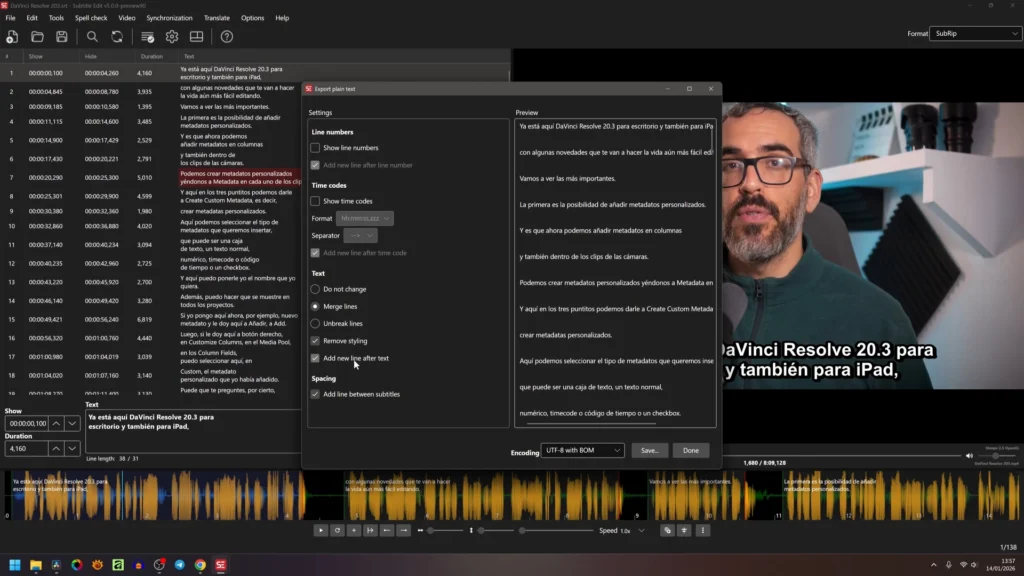Click the volume speaker icon under video
Viewport: 1024px width, 576px height.
[x=969, y=456]
